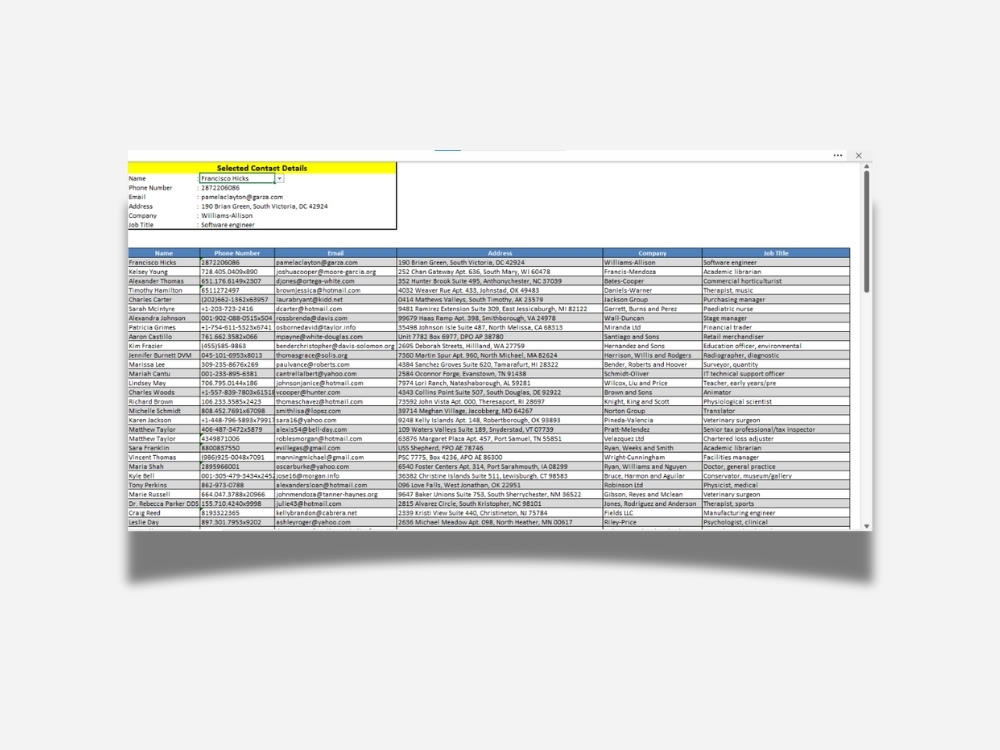Click the Commercial horticulturist job title cell
The height and width of the screenshot is (750, 1000).
tap(776, 281)
